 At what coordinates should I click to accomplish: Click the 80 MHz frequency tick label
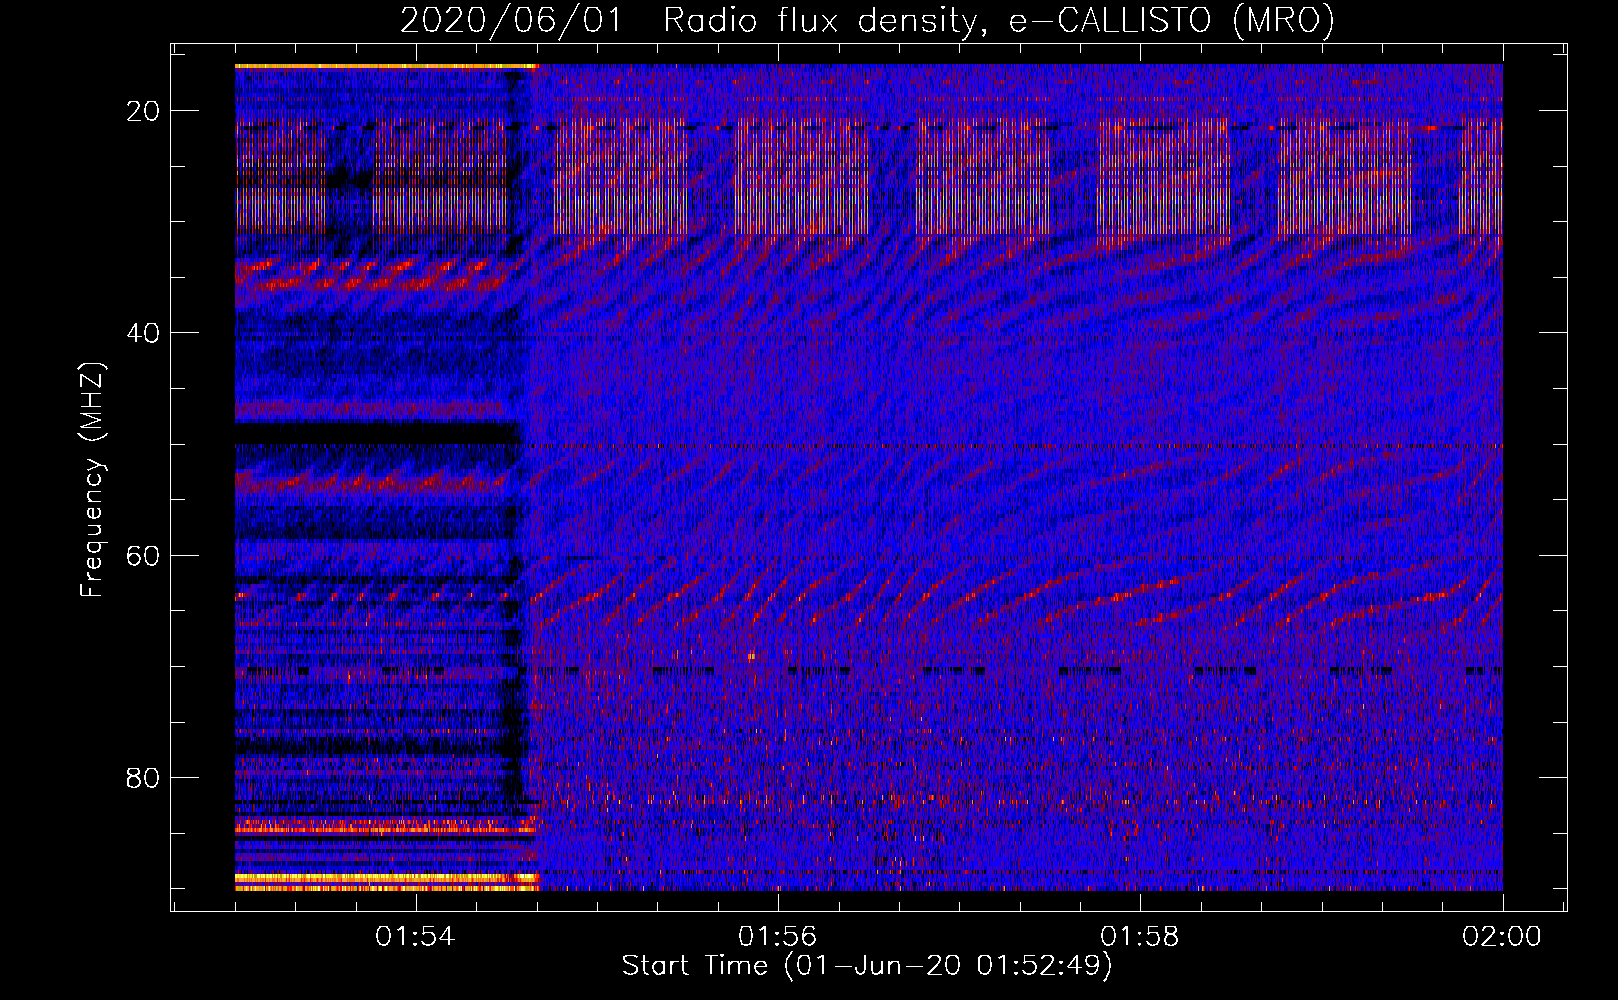(x=143, y=777)
